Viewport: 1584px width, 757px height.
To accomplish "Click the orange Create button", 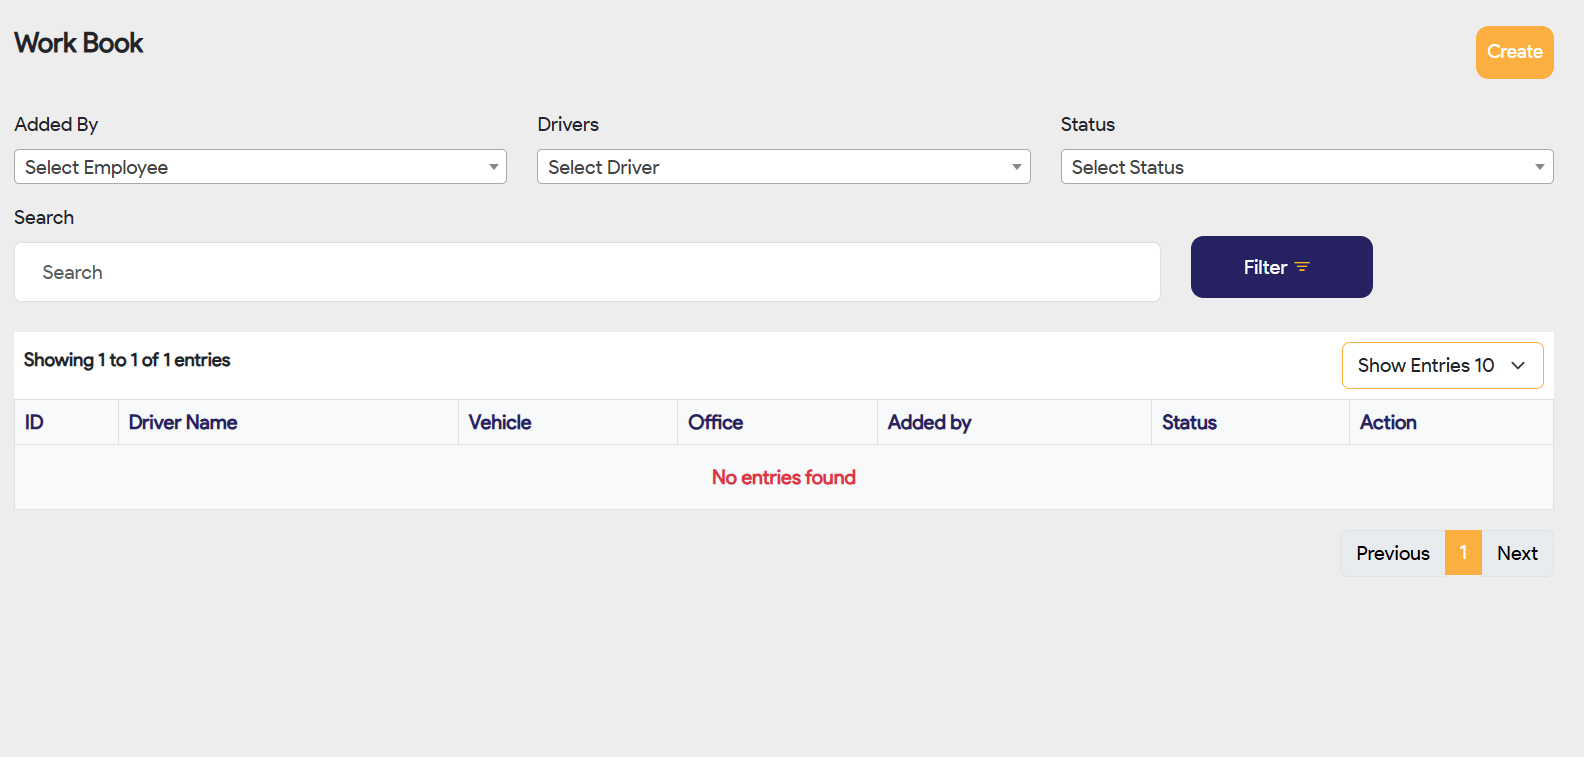I will (1514, 52).
